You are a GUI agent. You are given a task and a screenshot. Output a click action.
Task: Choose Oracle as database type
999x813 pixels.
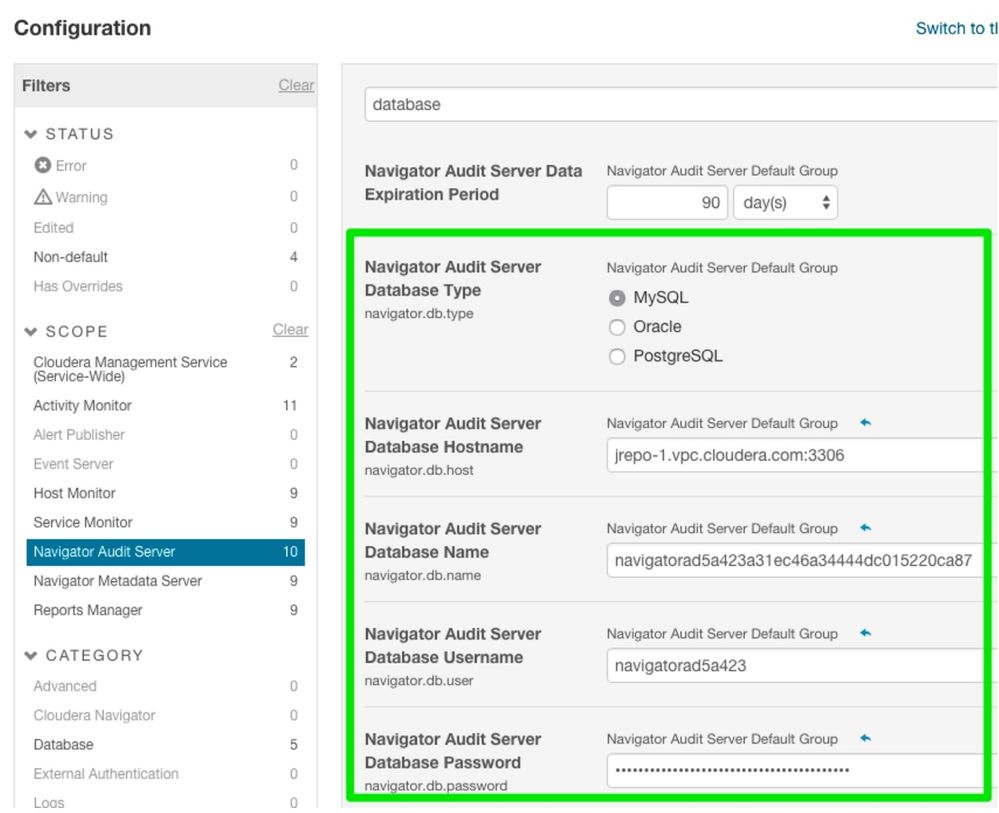[x=617, y=327]
